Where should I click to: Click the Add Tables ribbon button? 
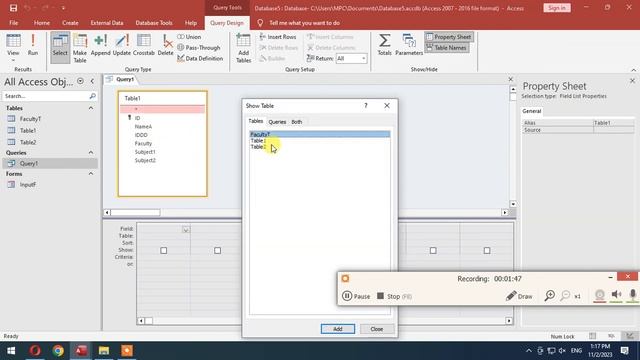244,48
